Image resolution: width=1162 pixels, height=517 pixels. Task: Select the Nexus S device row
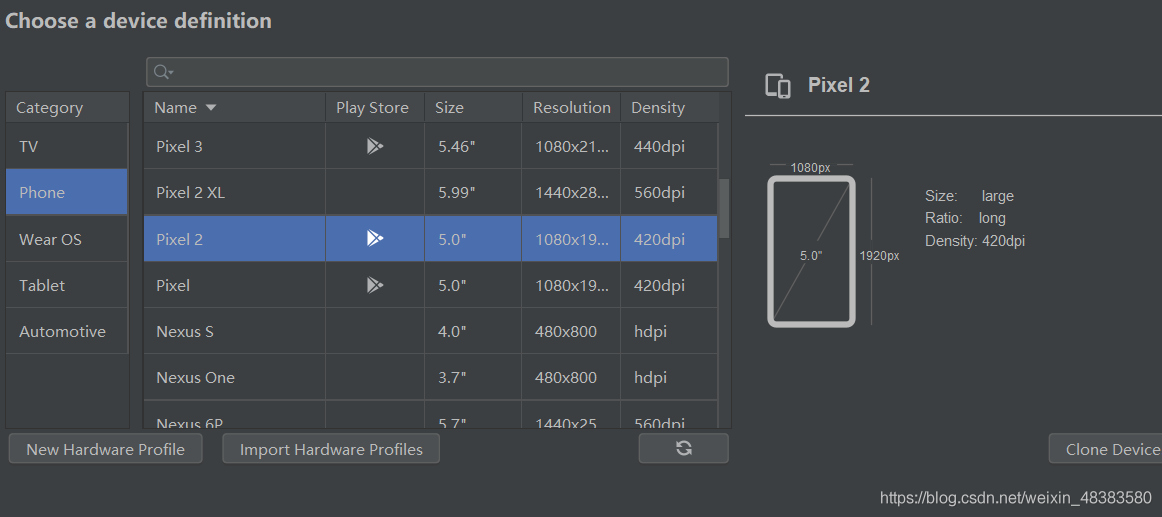431,331
